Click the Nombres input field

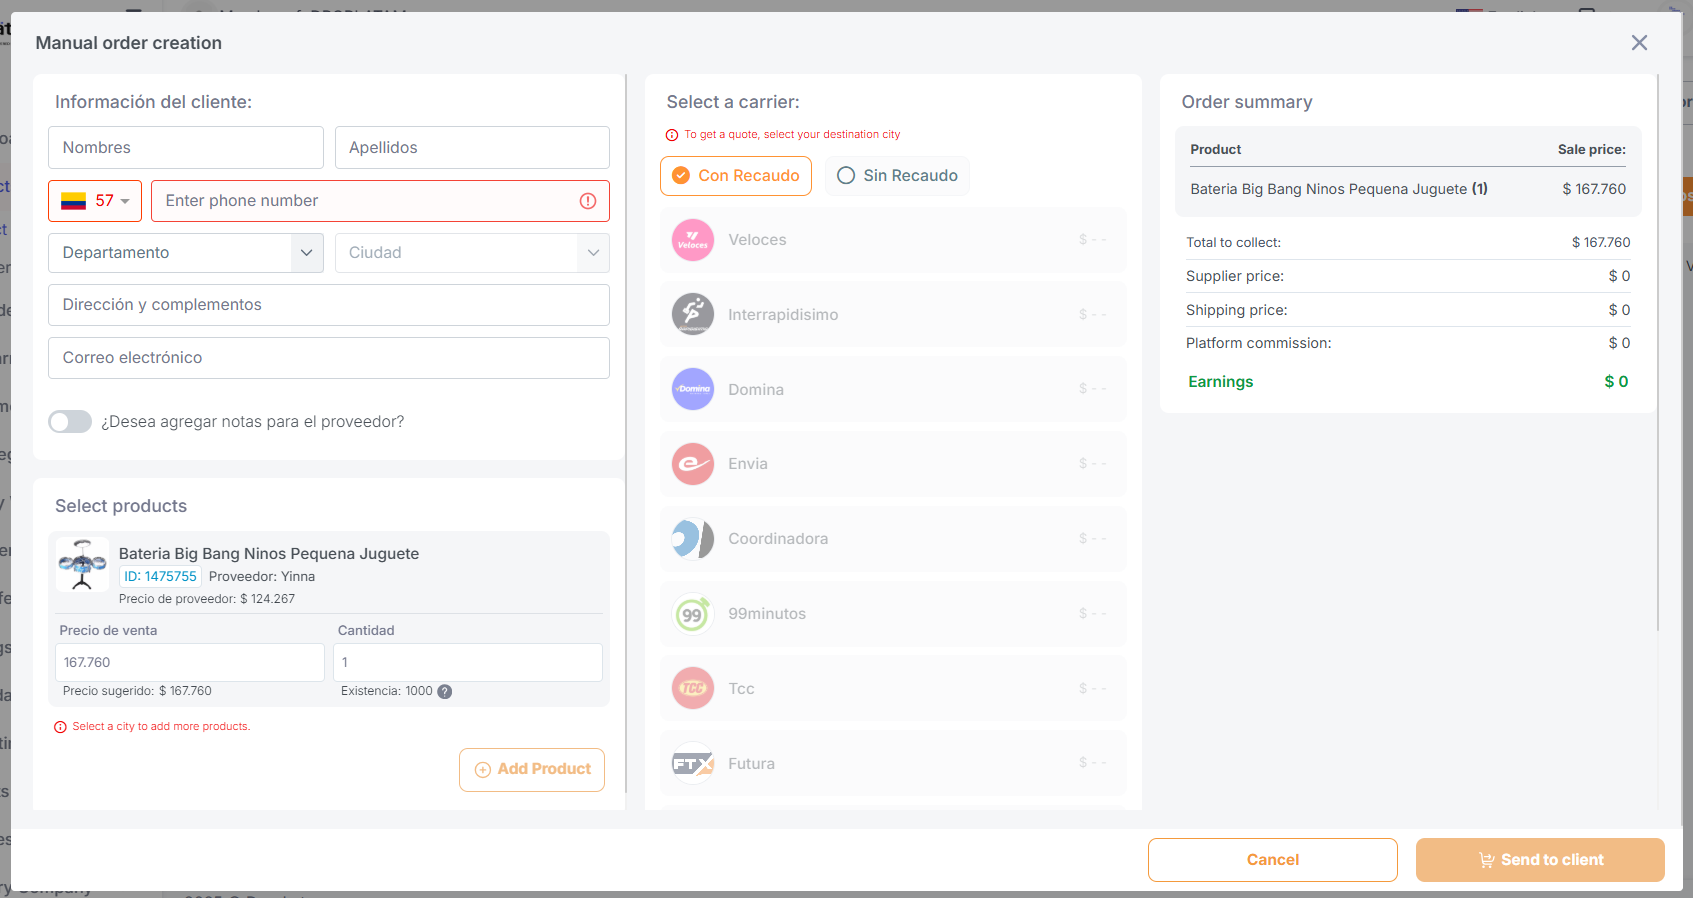coord(186,148)
